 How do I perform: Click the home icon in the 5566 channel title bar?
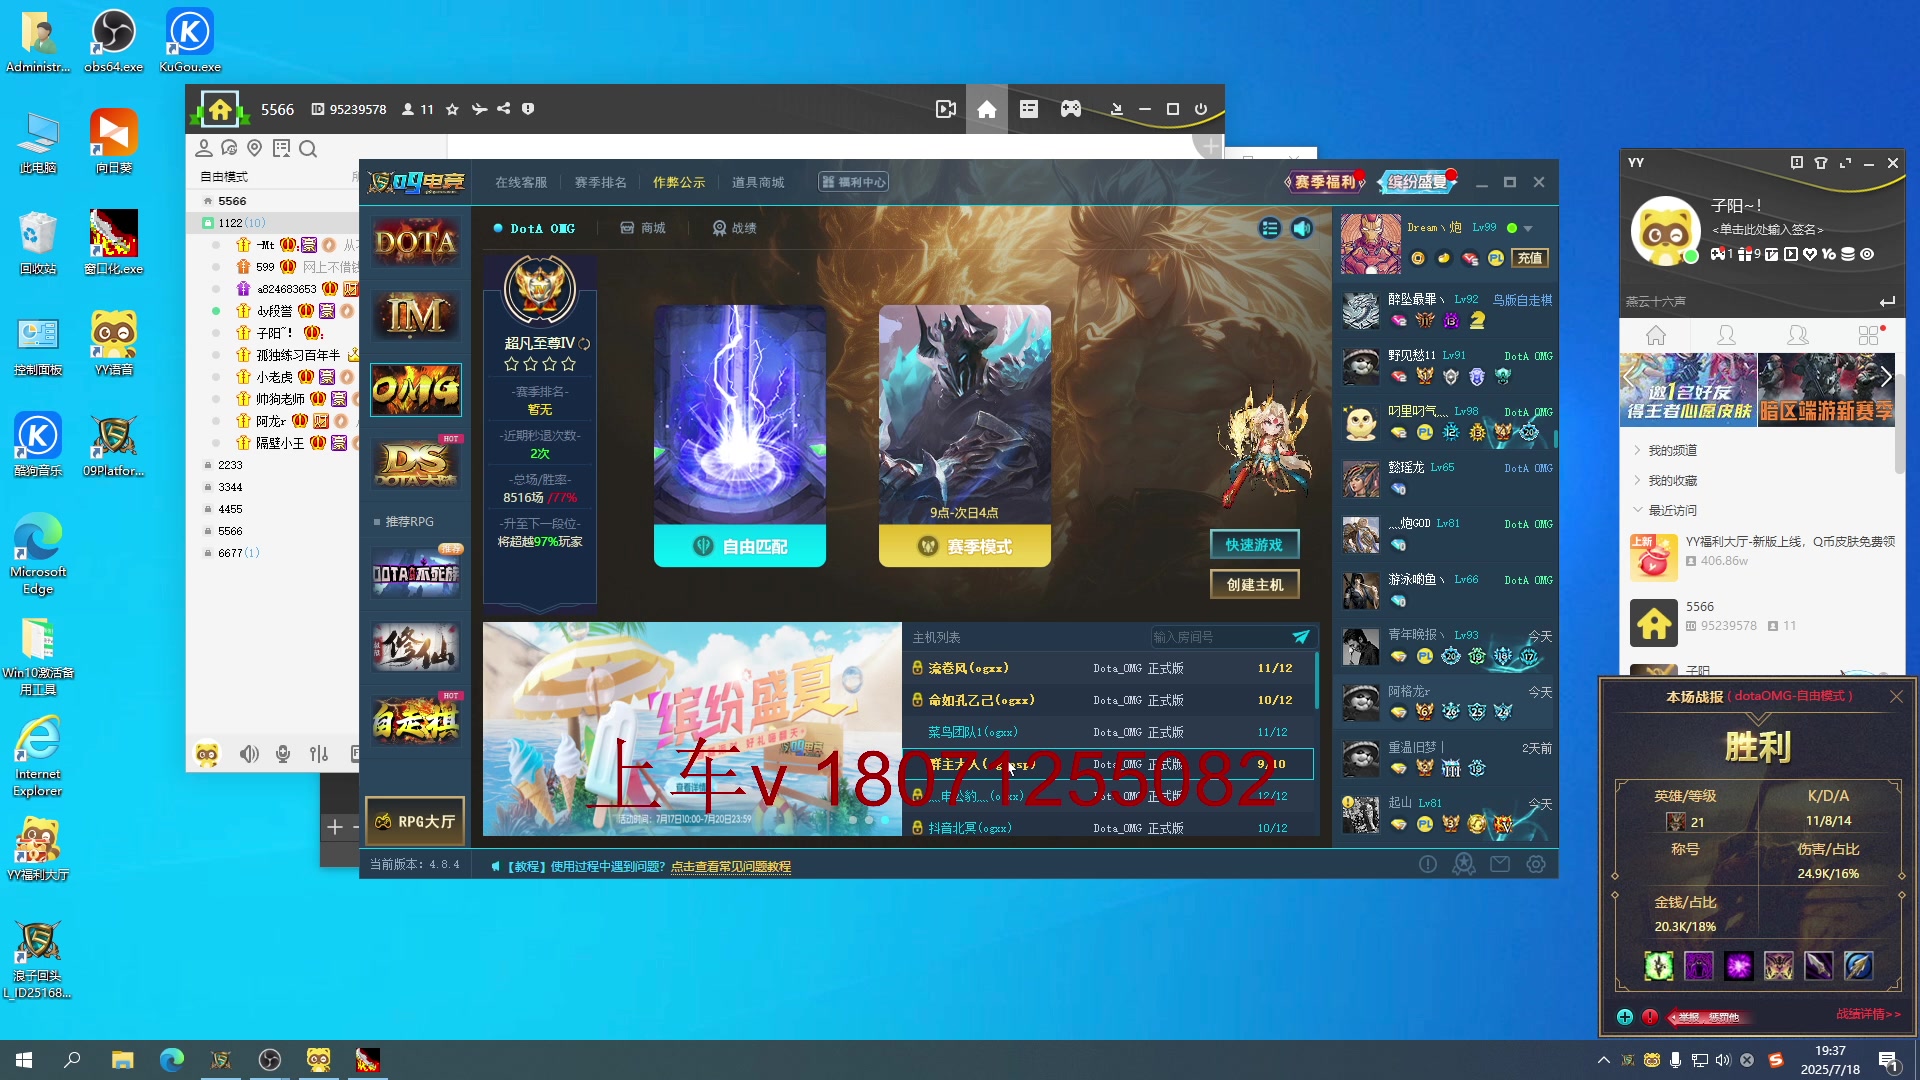click(987, 109)
